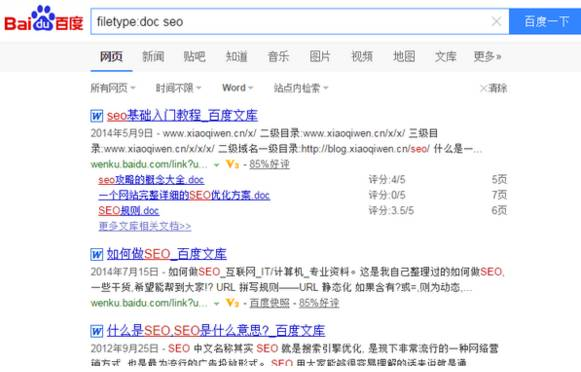Viewport: 581px width, 372px height.
Task: Open 85%好评 link in second result
Action: pyautogui.click(x=319, y=303)
